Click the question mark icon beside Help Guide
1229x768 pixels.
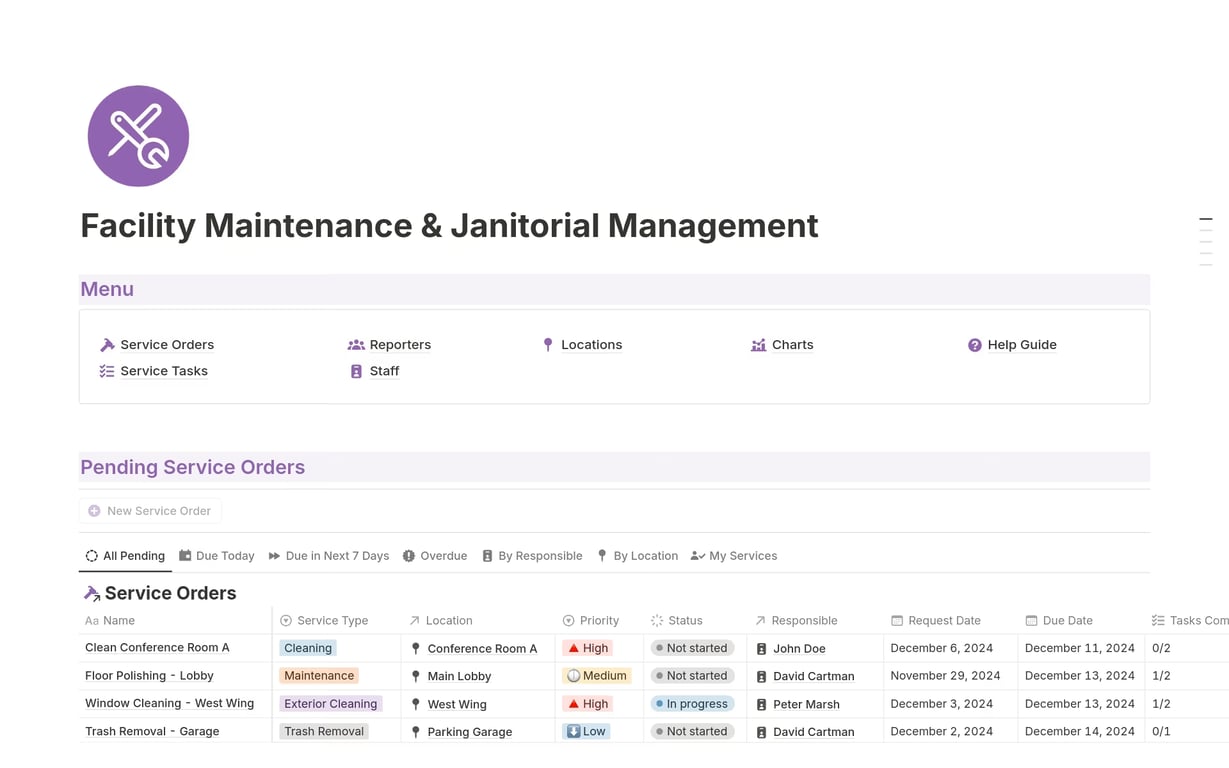[x=975, y=345]
